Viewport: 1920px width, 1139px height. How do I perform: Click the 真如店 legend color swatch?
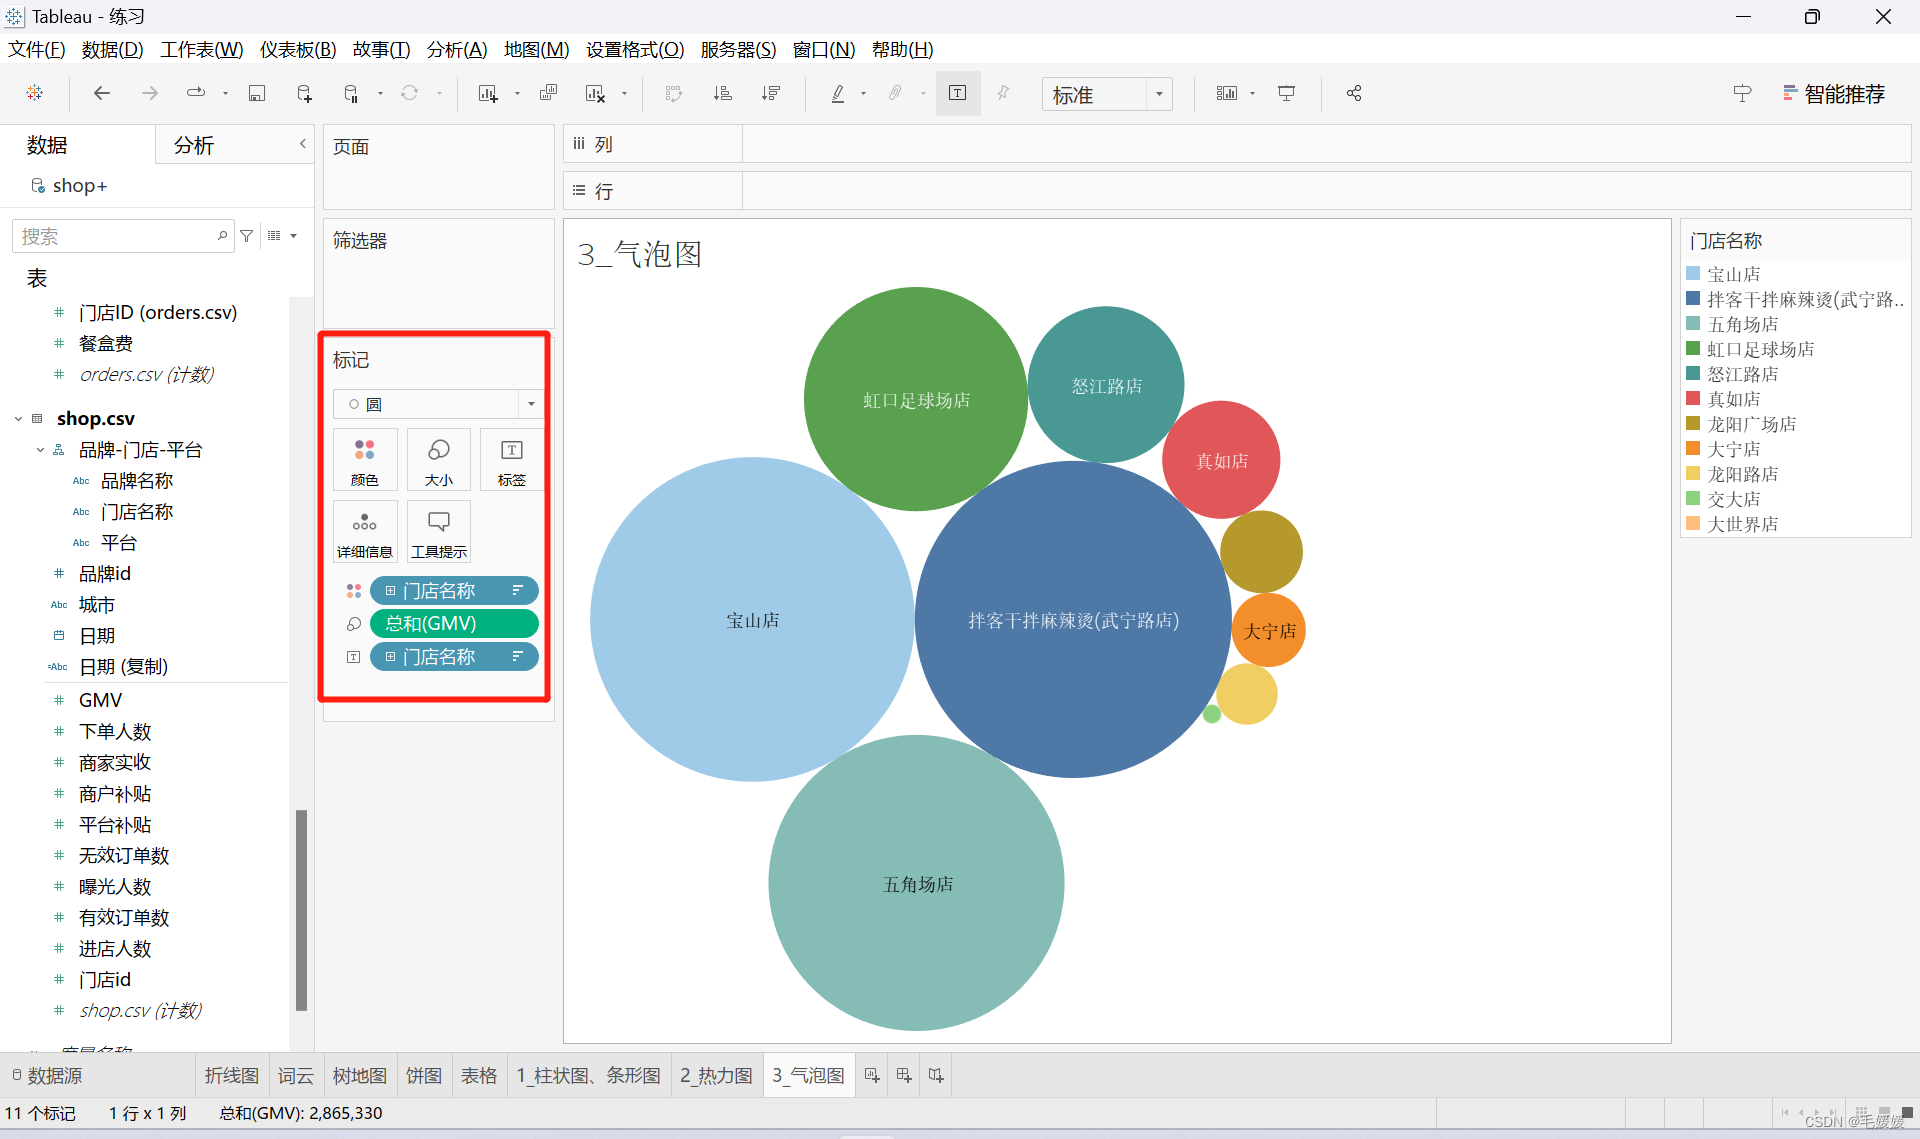pos(1693,398)
